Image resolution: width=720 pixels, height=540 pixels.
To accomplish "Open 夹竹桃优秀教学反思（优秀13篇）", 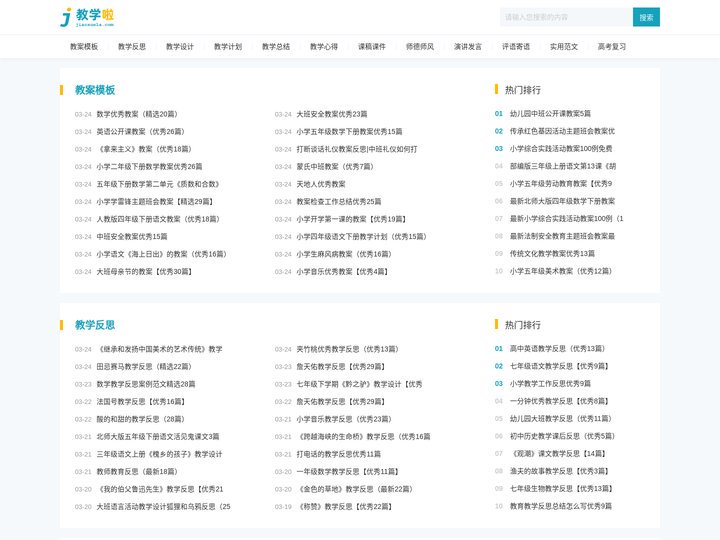I will coord(347,349).
